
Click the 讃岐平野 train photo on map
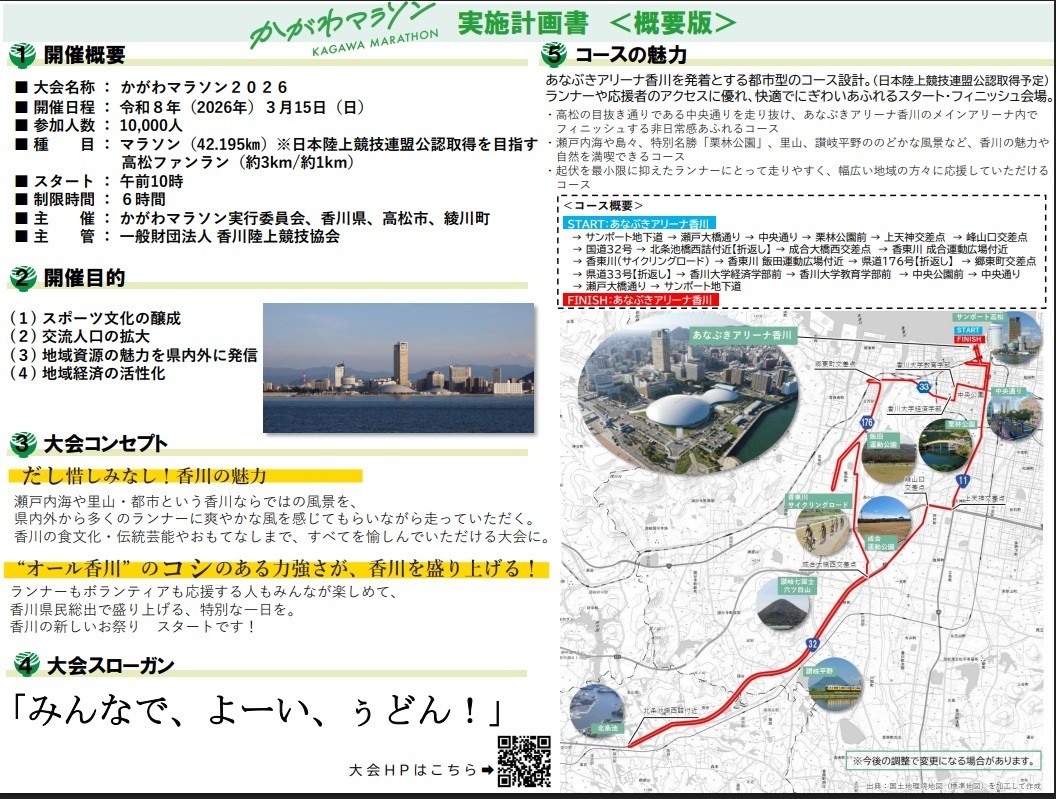coord(834,684)
